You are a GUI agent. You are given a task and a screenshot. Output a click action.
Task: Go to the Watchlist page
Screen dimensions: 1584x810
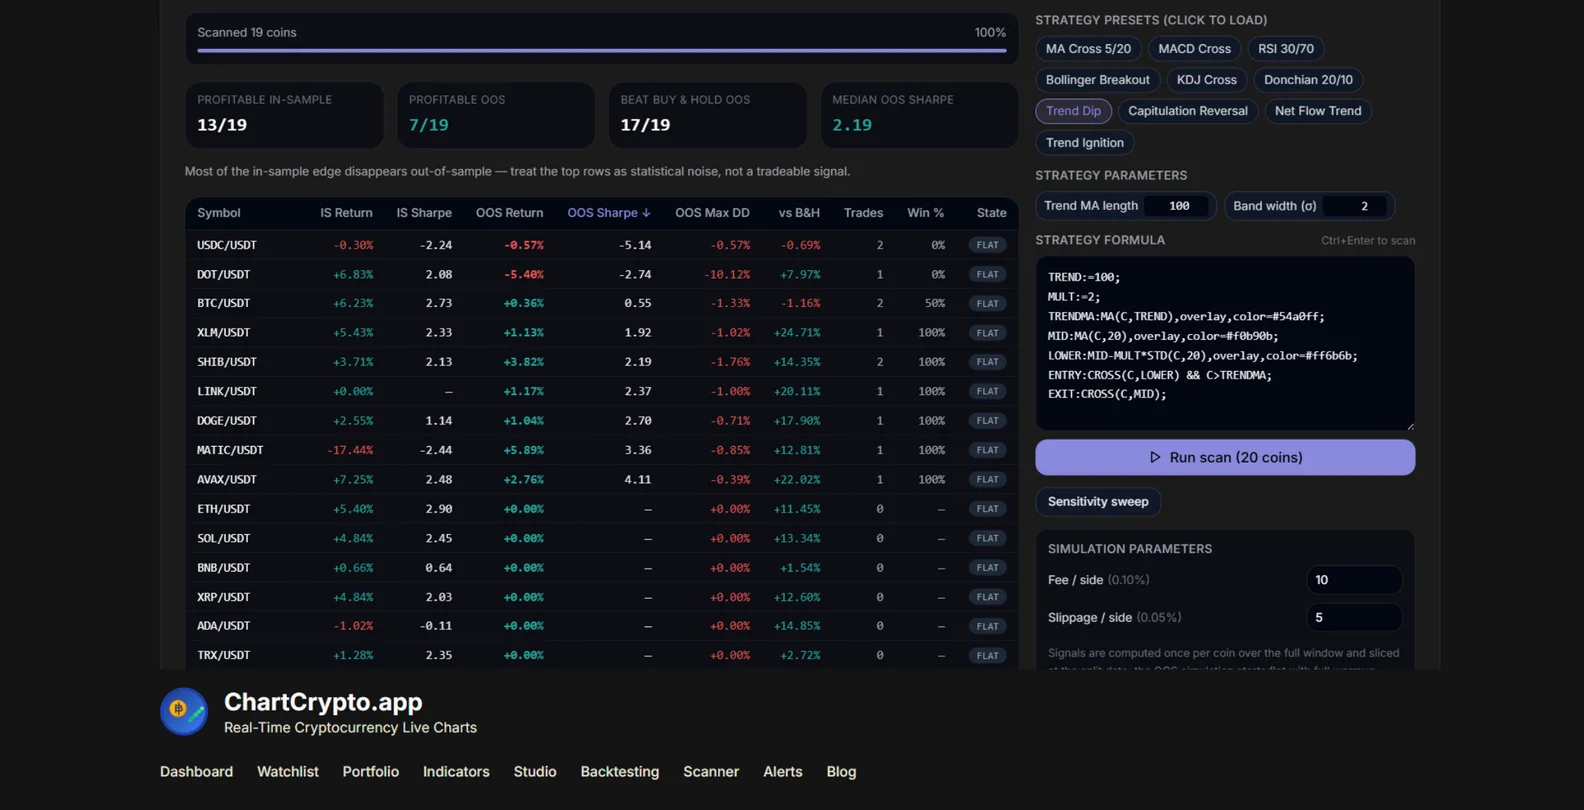288,772
